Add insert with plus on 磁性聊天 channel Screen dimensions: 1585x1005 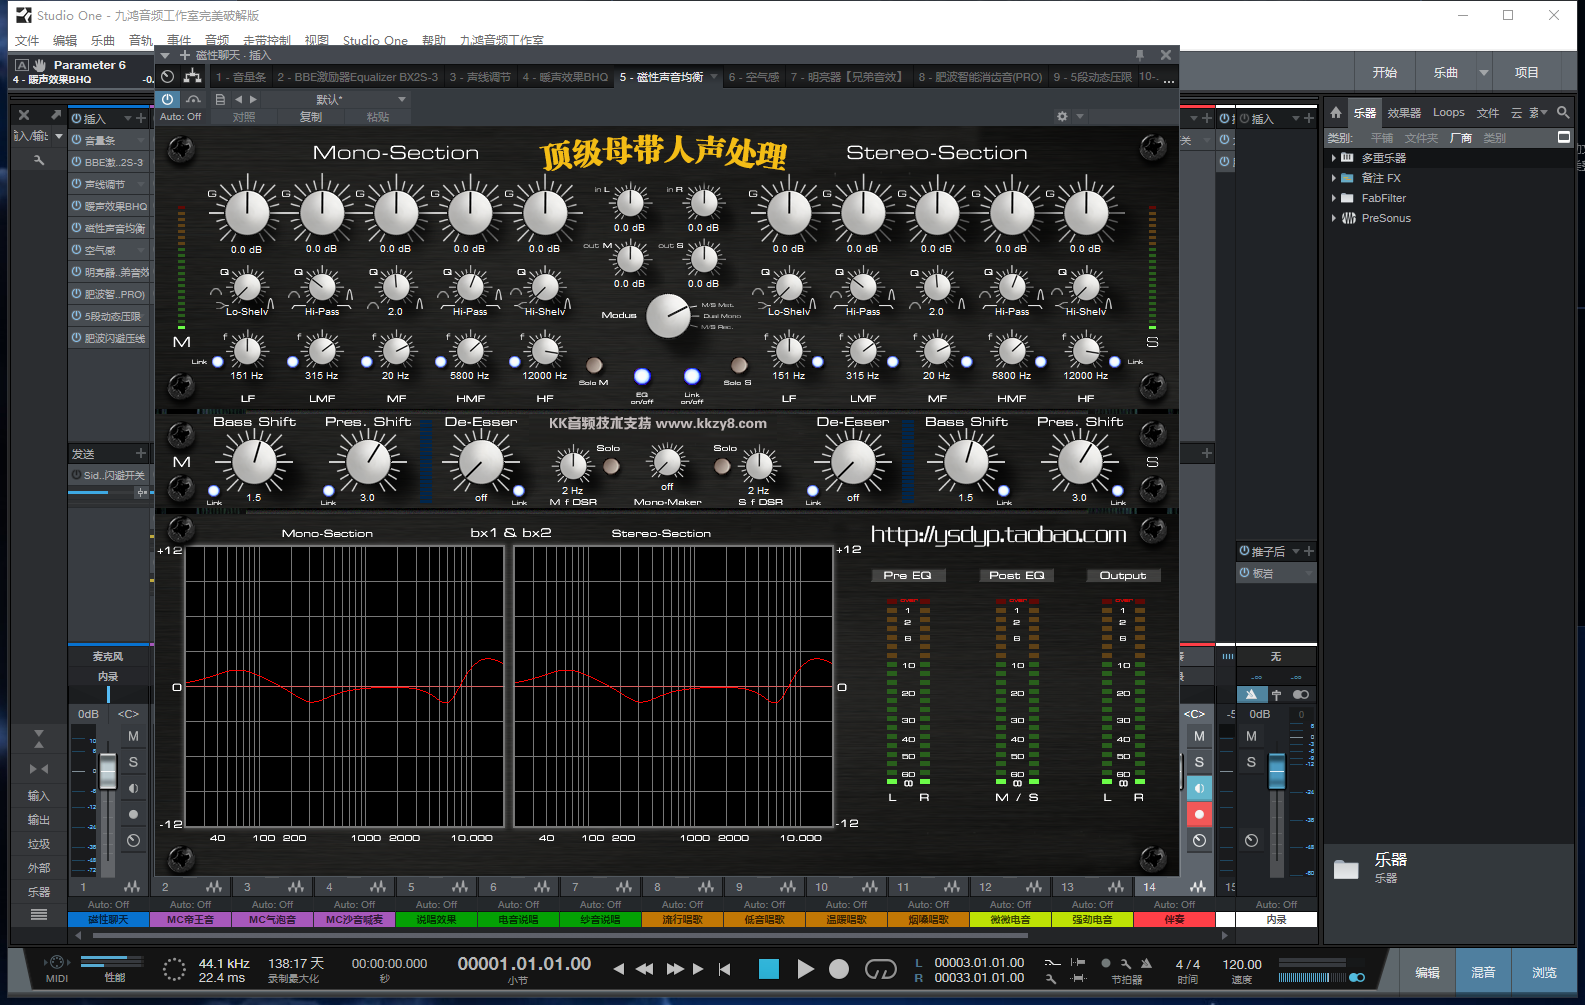coord(141,118)
